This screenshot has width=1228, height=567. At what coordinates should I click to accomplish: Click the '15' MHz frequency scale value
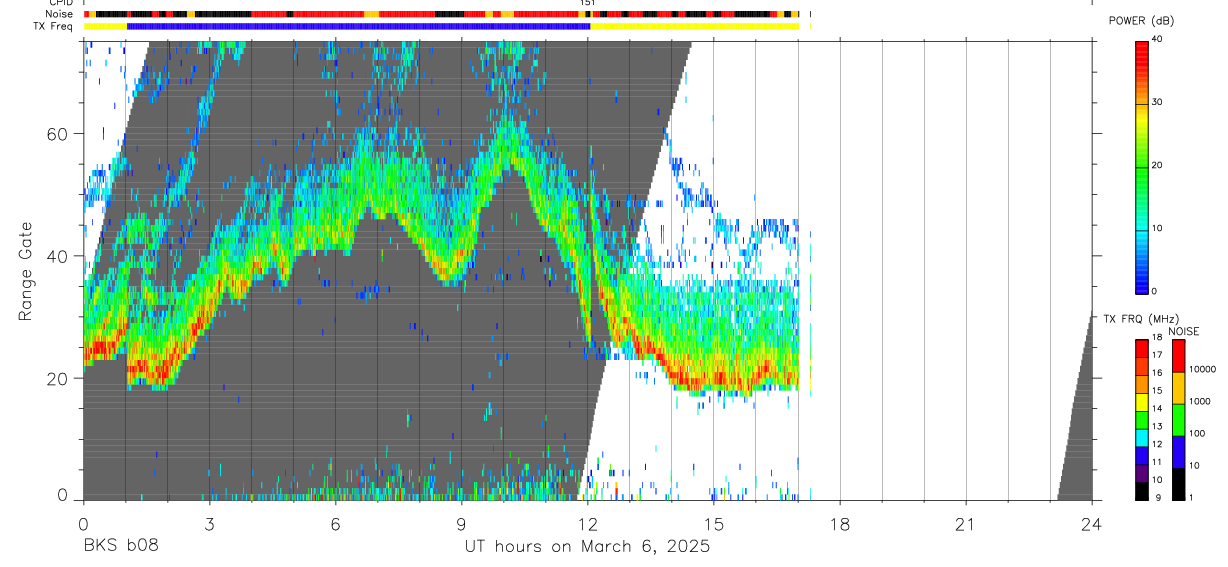pos(1158,392)
